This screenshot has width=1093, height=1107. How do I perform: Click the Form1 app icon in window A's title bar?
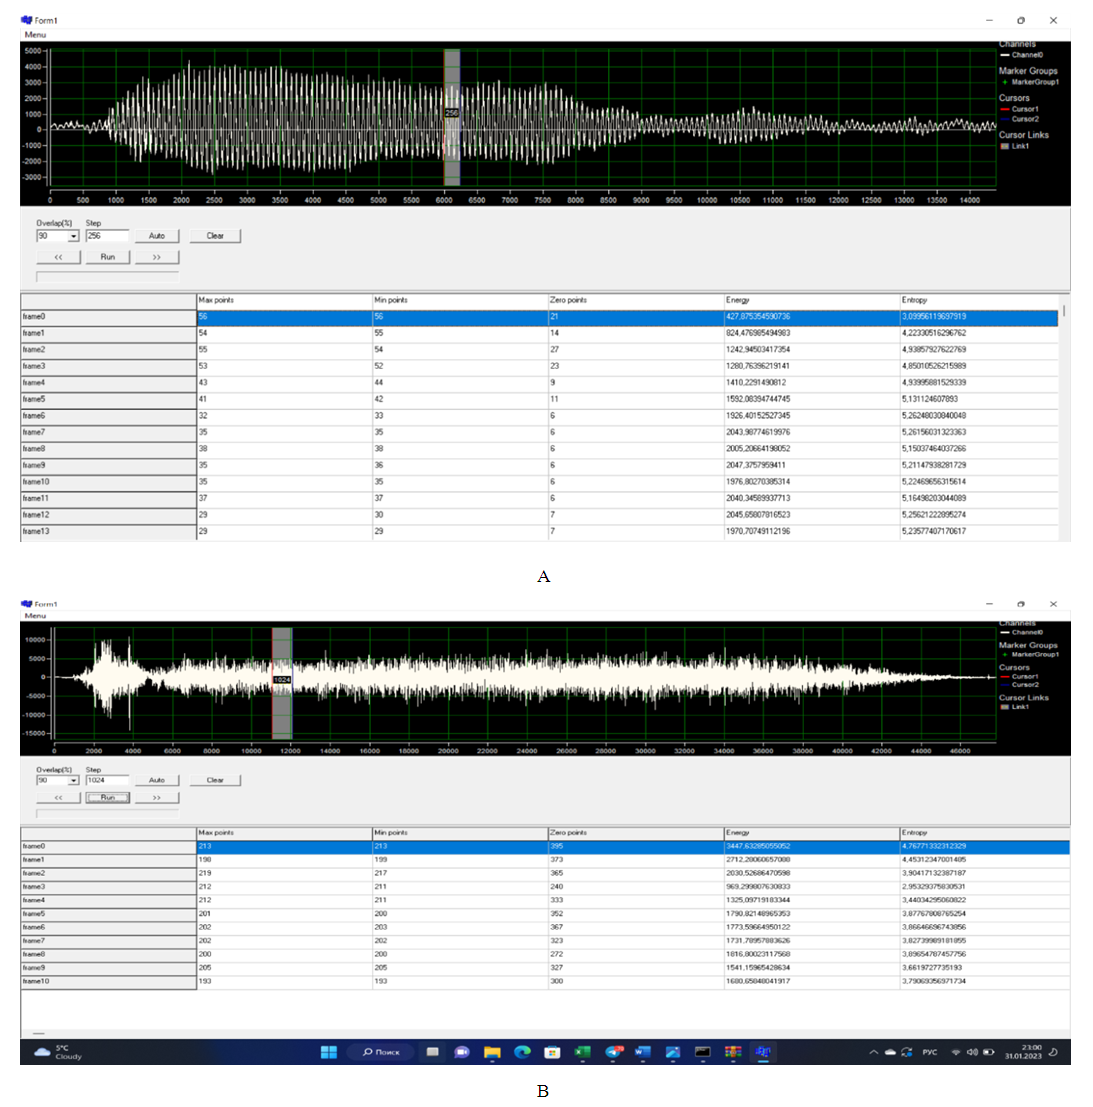pyautogui.click(x=27, y=19)
